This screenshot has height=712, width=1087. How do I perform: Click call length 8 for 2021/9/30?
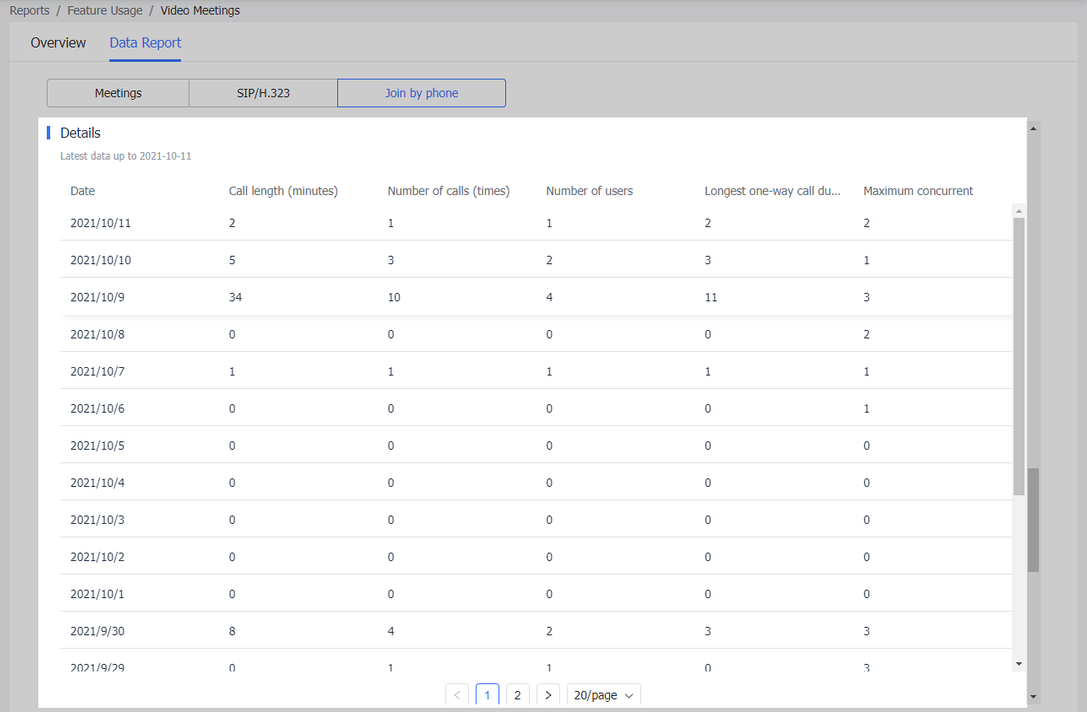pos(232,631)
